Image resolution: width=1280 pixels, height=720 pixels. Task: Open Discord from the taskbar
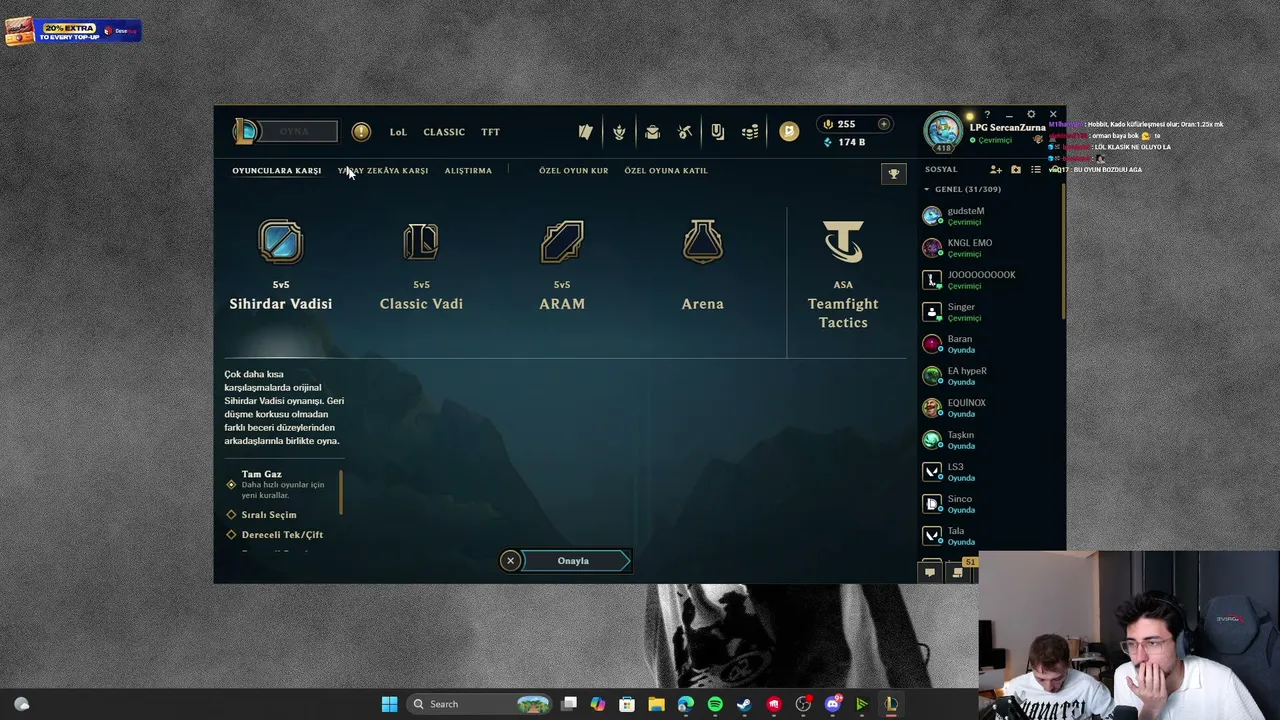point(832,704)
